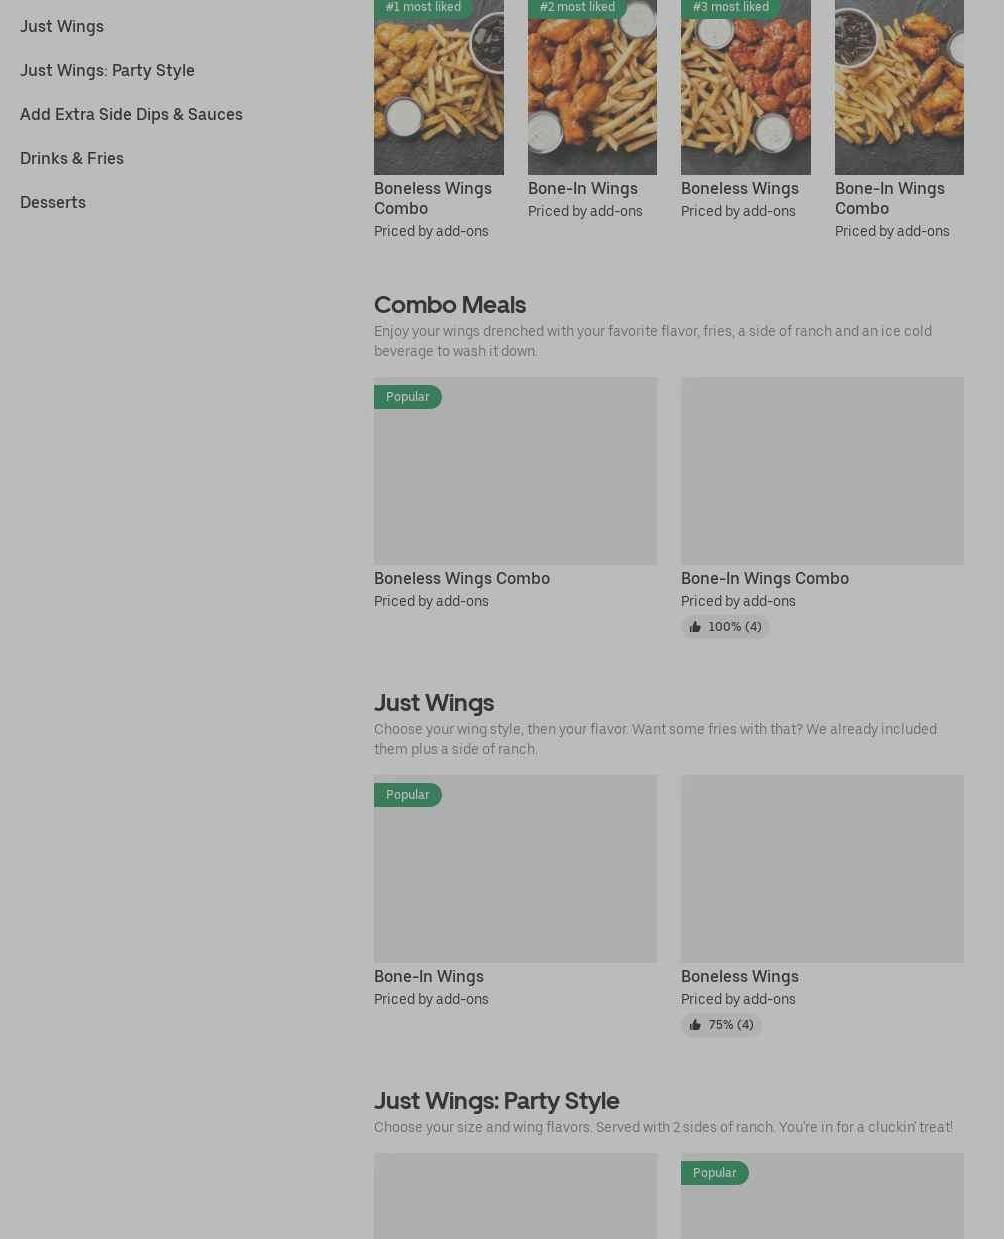Click Popular badge on Bone-In Wings card
The height and width of the screenshot is (1239, 1004).
(x=408, y=795)
